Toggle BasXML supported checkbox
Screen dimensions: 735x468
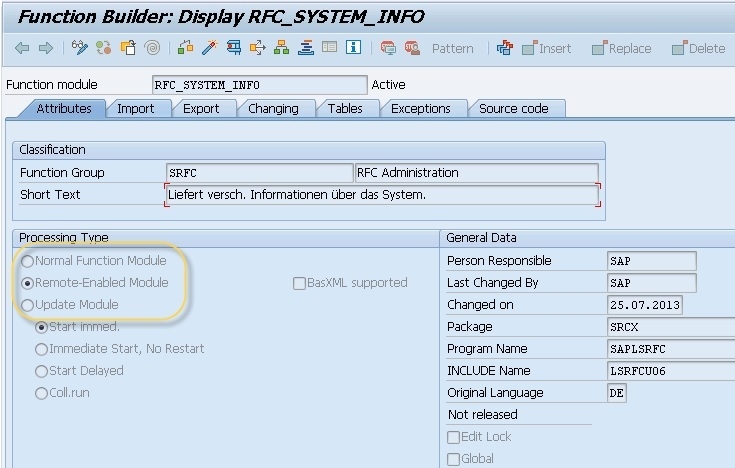[x=299, y=284]
